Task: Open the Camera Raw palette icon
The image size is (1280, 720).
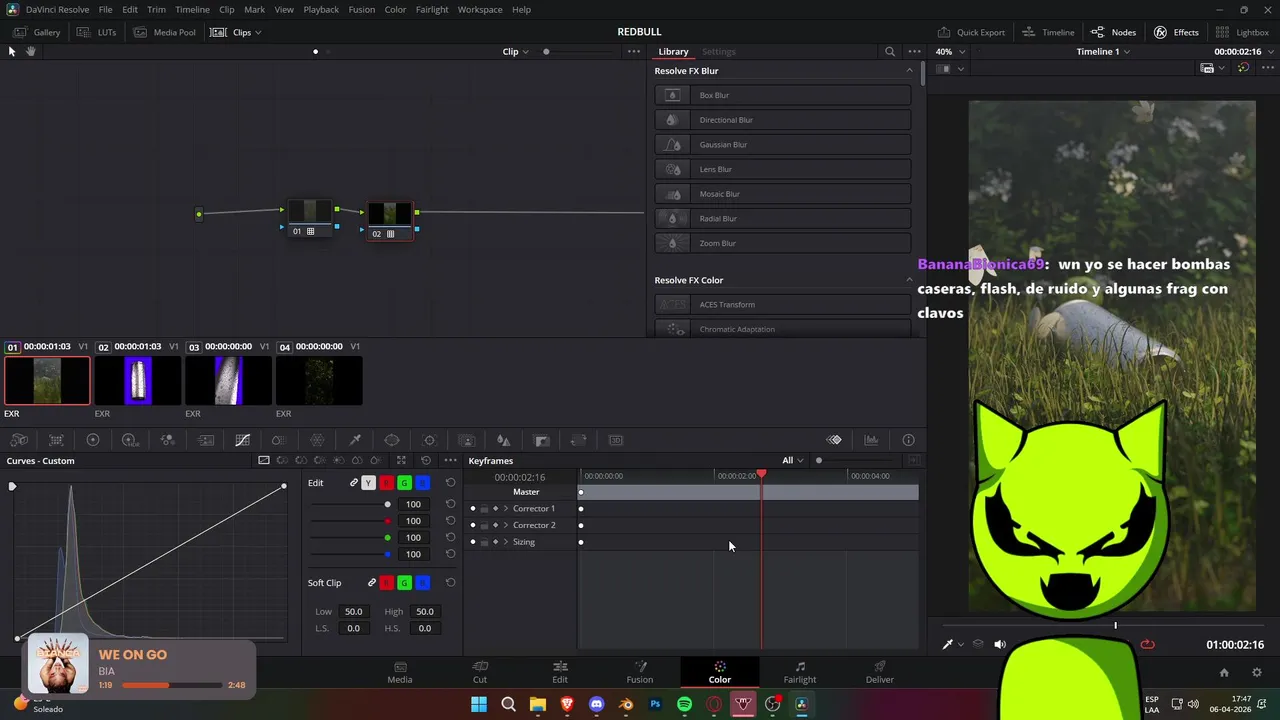Action: pos(19,440)
